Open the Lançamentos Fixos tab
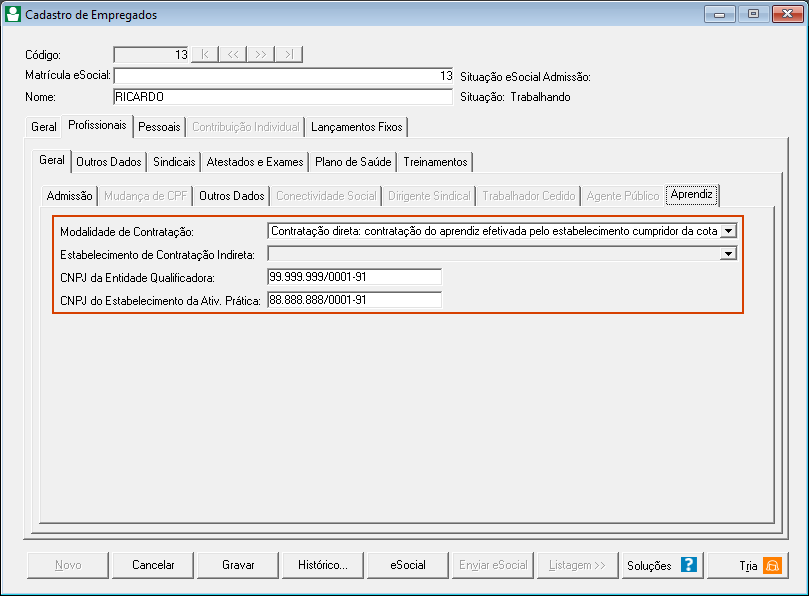Viewport: 809px width, 596px height. pyautogui.click(x=356, y=127)
